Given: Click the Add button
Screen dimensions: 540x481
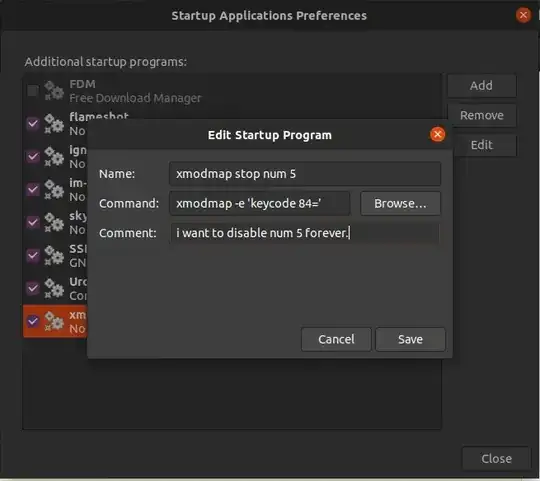Looking at the screenshot, I should pos(481,85).
